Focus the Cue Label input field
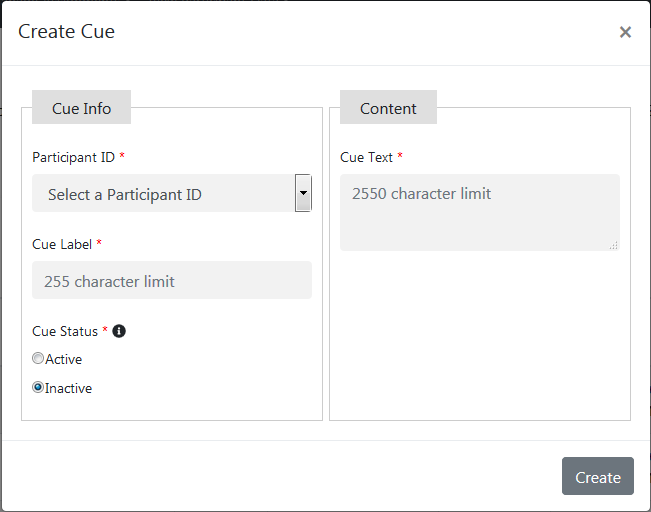651x512 pixels. 172,281
